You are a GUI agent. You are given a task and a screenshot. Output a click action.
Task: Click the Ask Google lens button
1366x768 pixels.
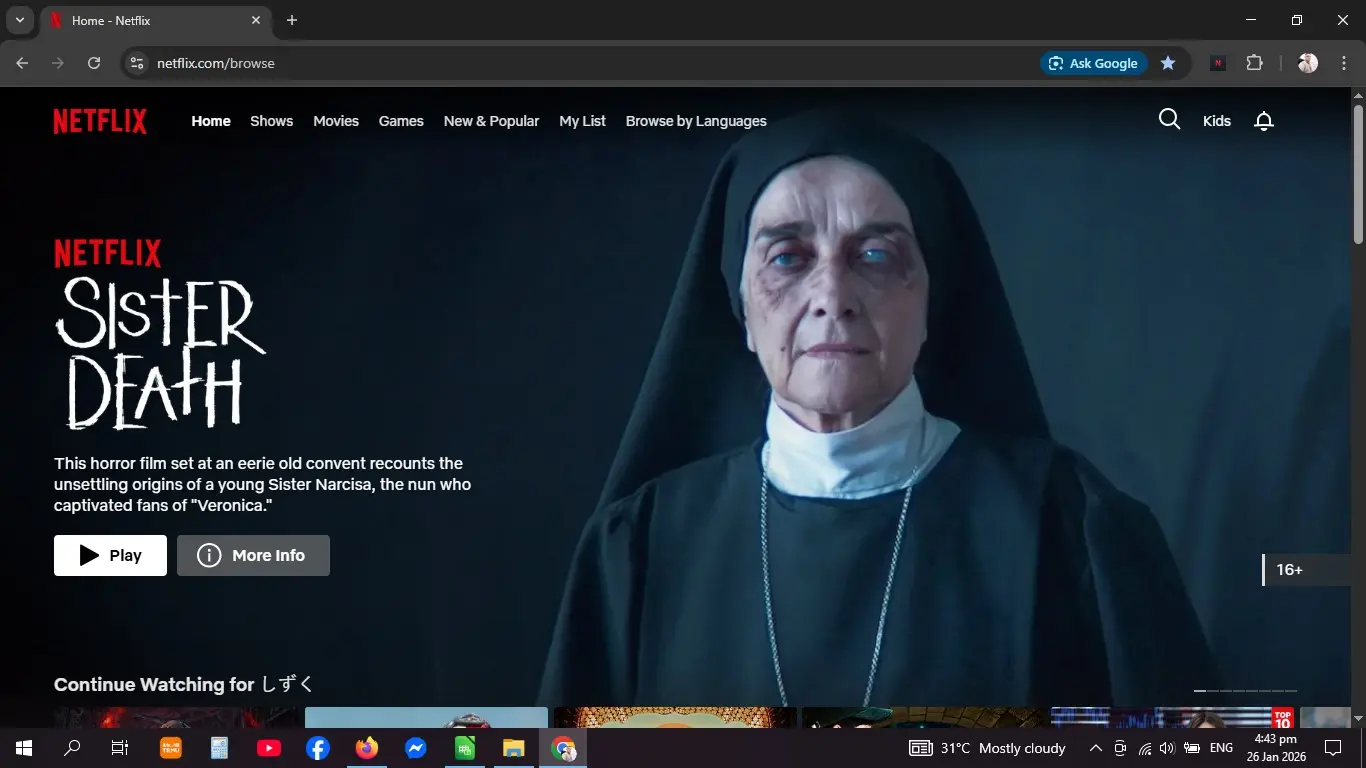click(x=1094, y=63)
